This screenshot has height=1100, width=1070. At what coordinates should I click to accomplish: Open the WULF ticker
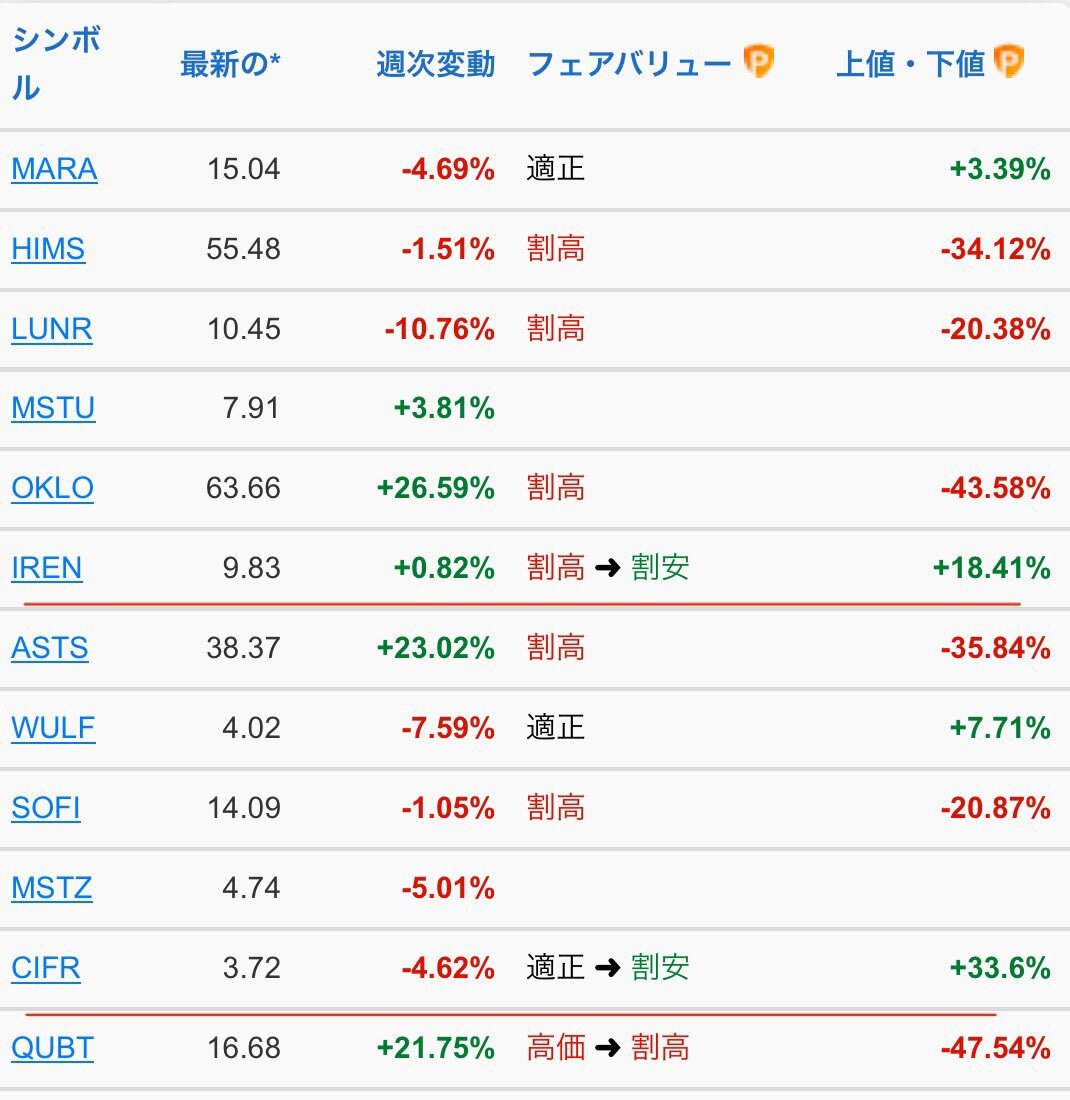[53, 728]
